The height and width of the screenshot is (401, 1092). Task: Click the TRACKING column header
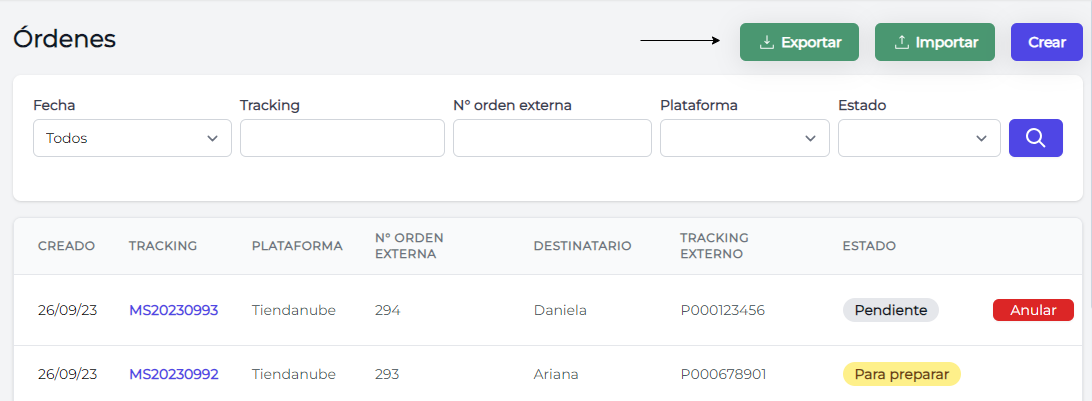163,246
